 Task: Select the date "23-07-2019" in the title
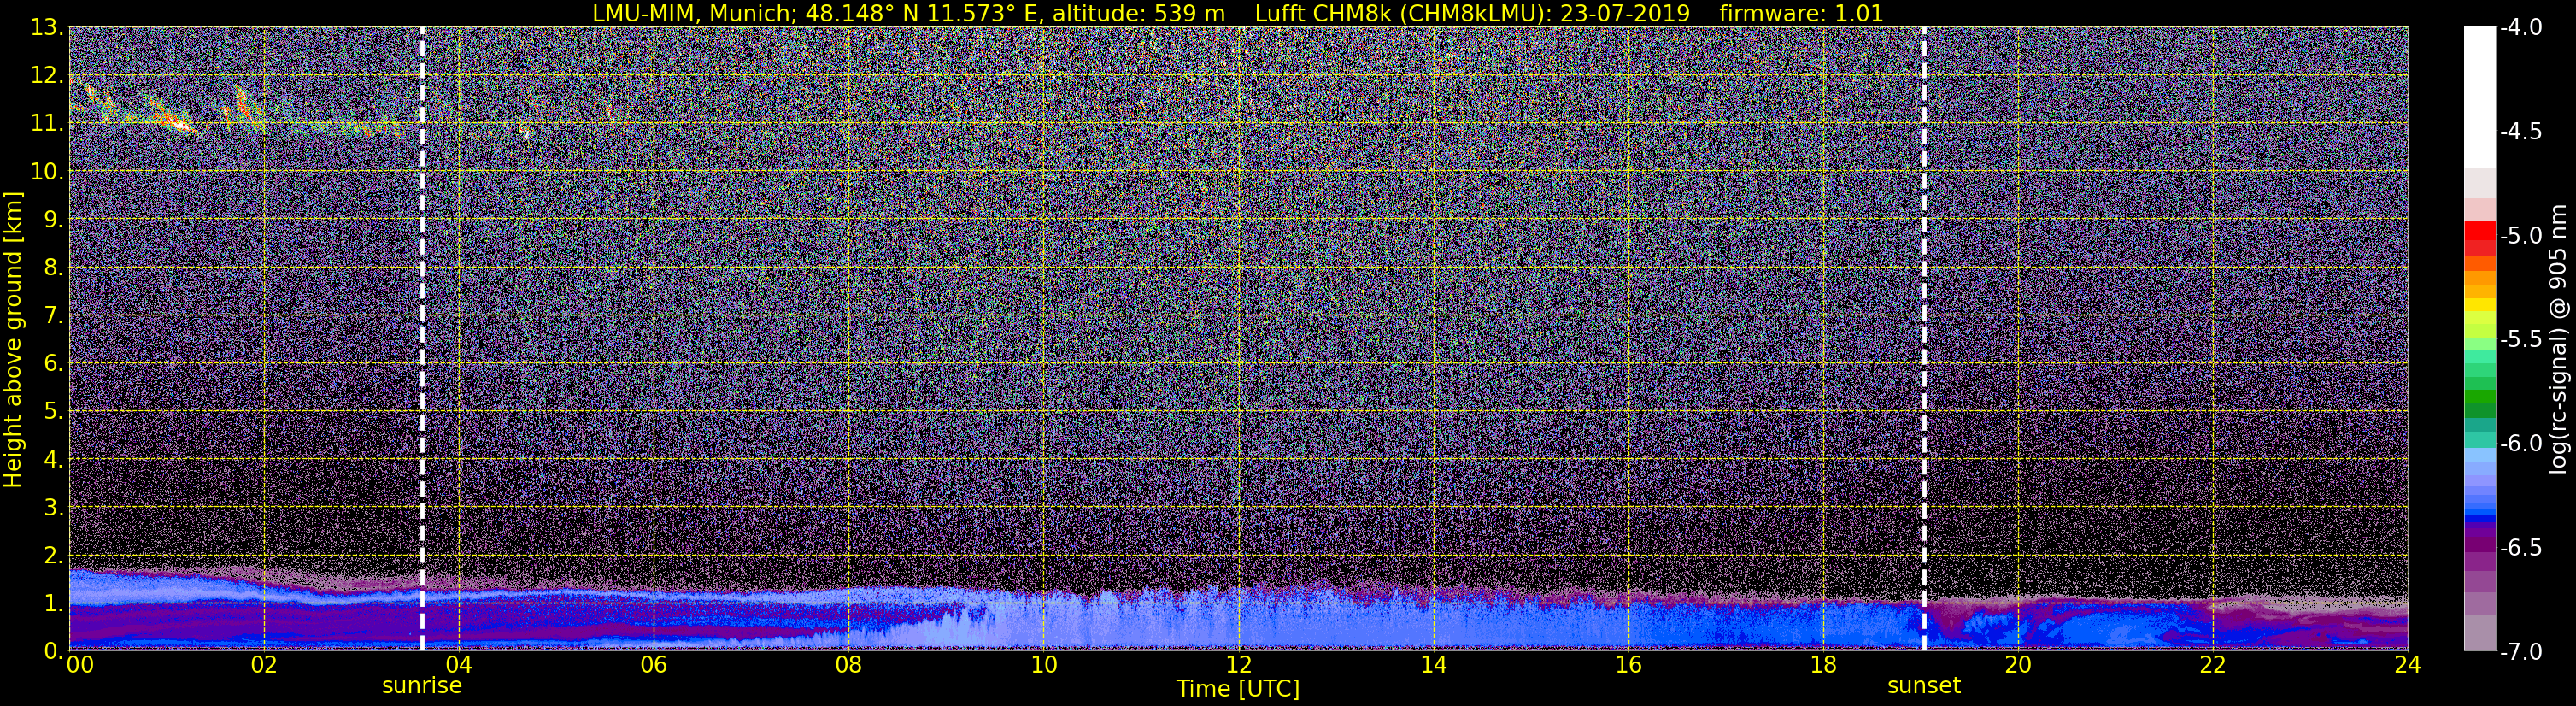1625,13
